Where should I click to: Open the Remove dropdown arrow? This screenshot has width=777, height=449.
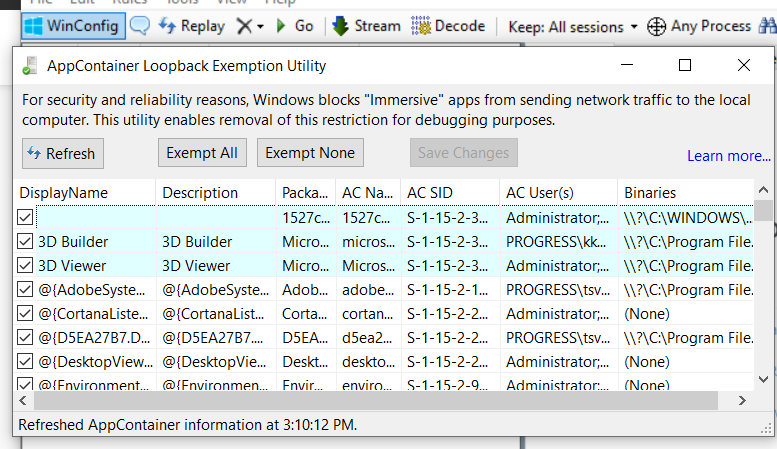260,26
